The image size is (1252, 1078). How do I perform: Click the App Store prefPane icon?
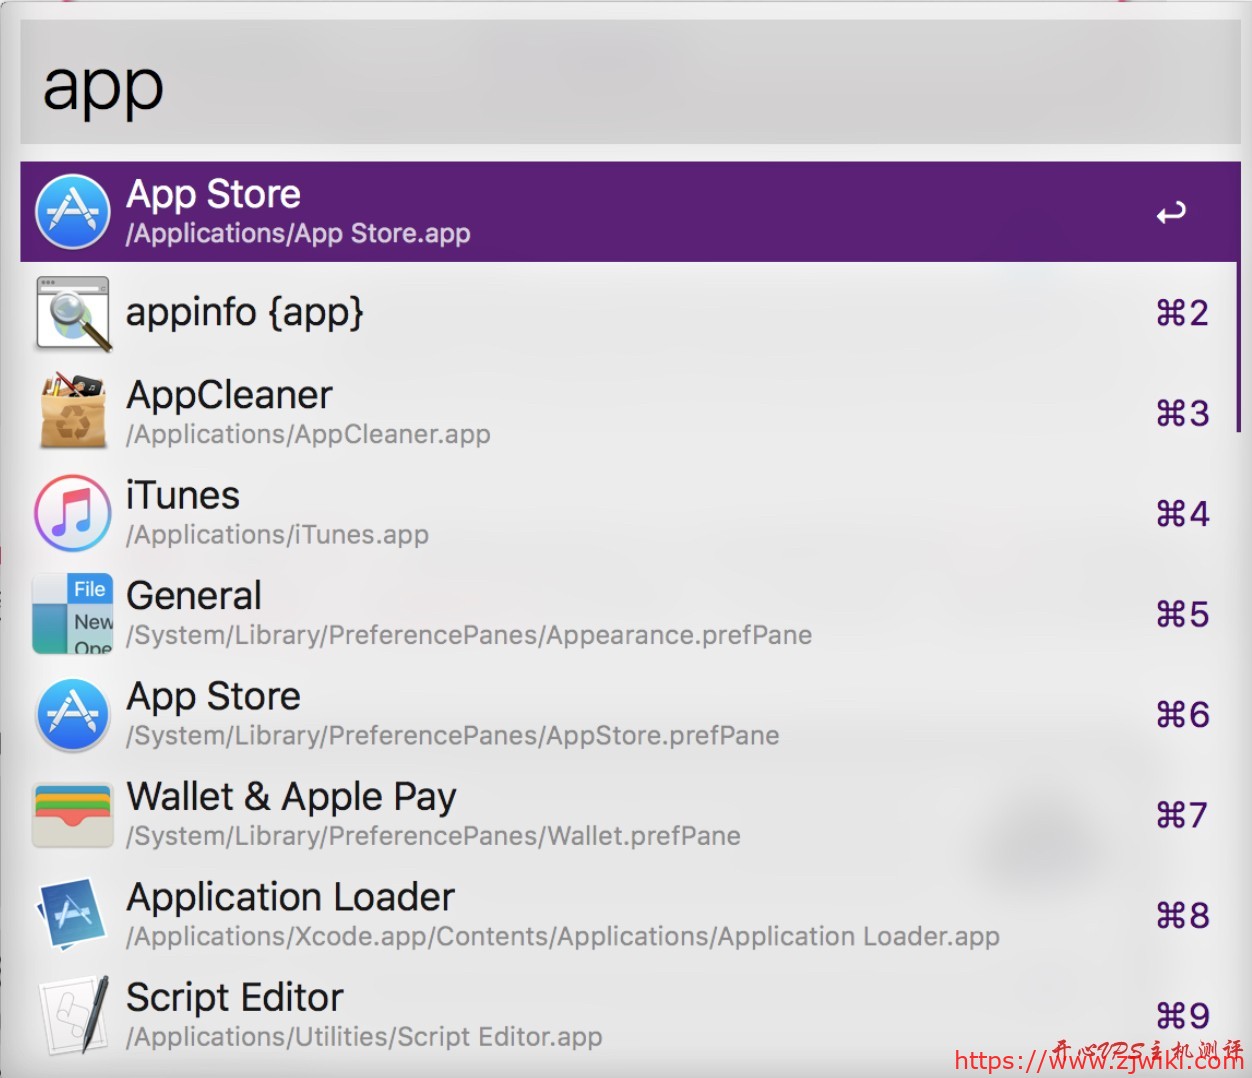(73, 715)
